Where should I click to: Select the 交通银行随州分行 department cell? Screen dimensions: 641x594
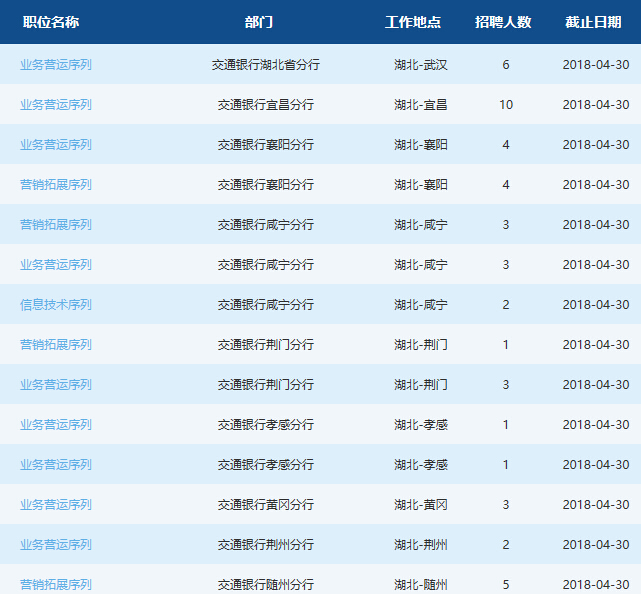[x=266, y=585]
